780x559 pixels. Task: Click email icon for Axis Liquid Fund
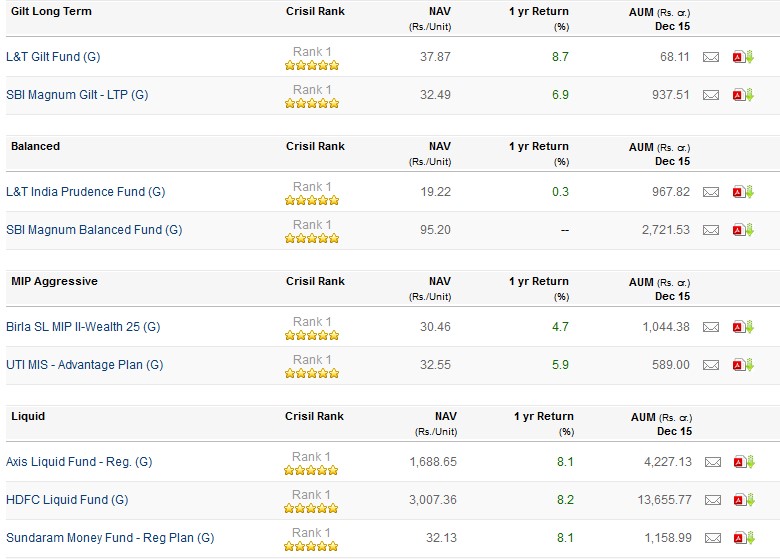[x=713, y=462]
